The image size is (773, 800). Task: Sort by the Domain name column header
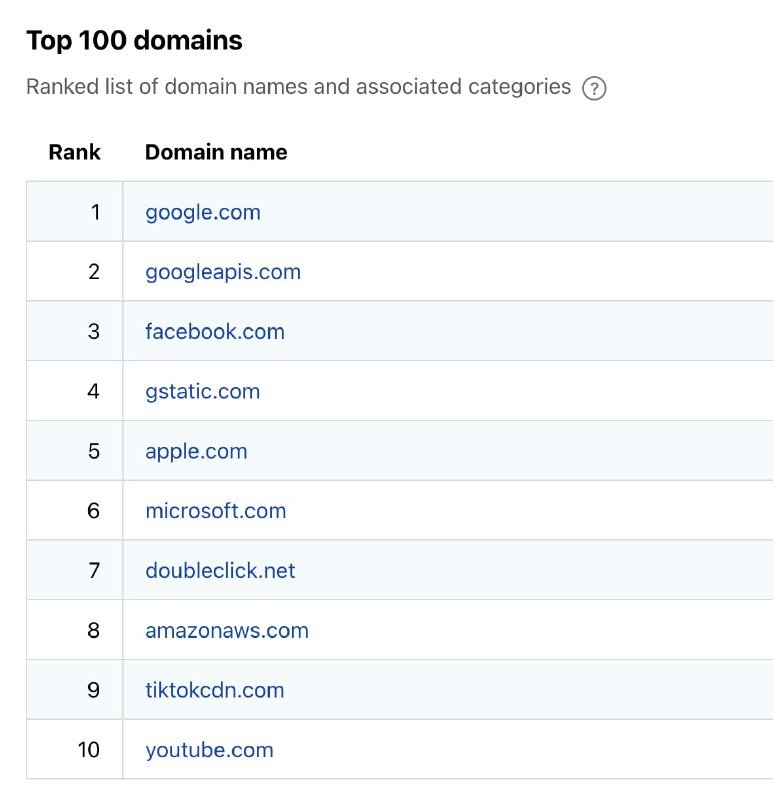(216, 152)
